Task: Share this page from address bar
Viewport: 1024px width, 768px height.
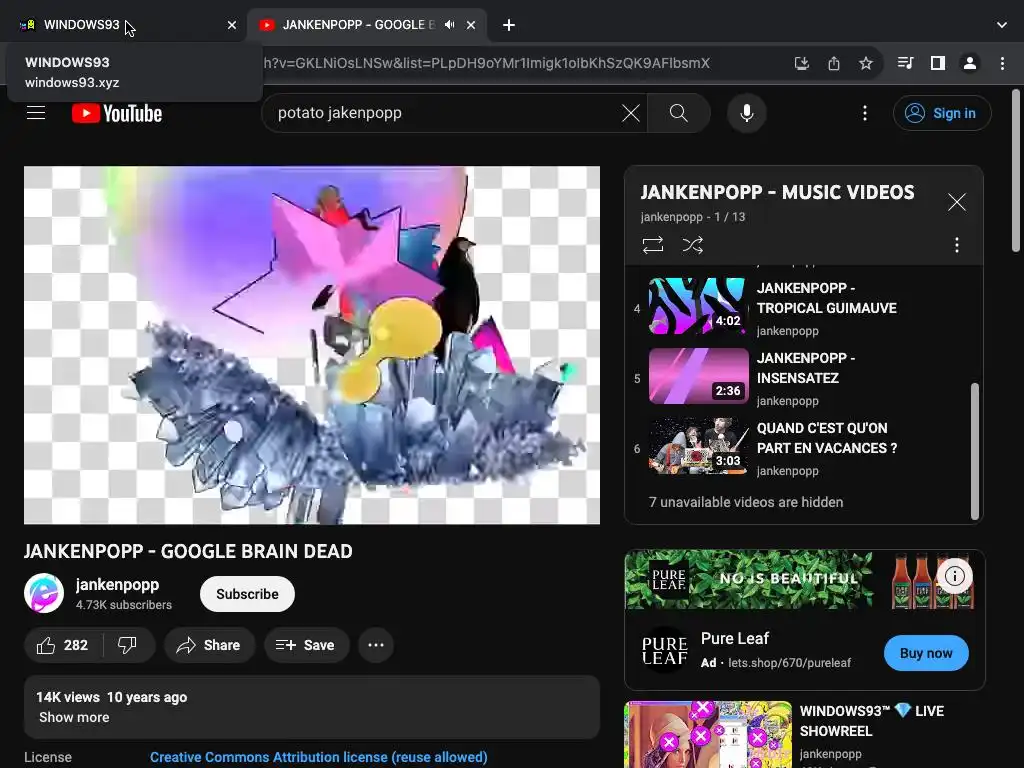Action: click(833, 63)
